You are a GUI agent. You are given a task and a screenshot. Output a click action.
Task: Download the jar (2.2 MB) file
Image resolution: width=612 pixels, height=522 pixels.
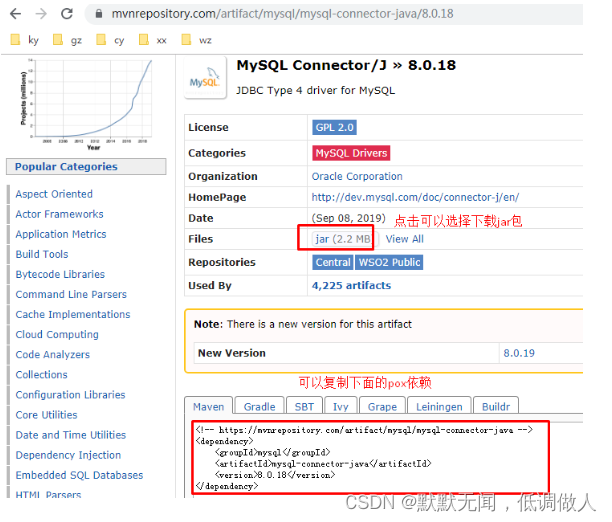[343, 239]
